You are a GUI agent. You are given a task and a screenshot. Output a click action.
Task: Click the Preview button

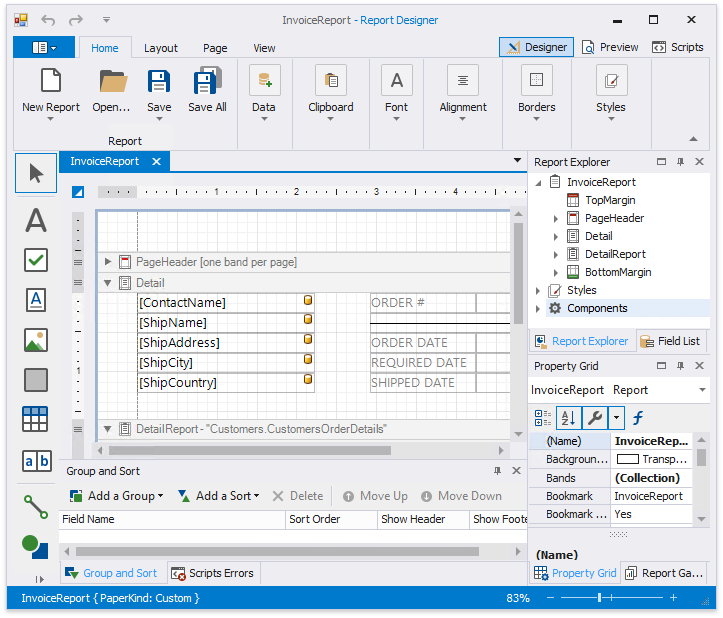pyautogui.click(x=610, y=47)
